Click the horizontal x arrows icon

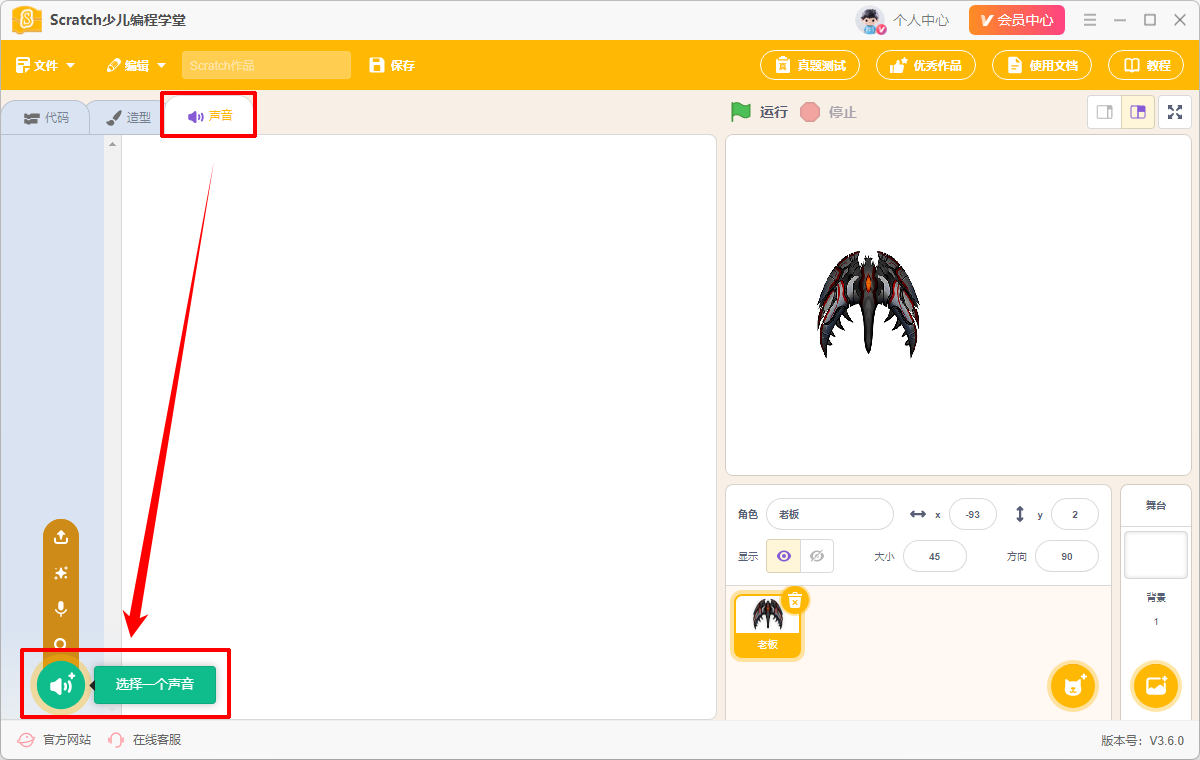[x=918, y=514]
